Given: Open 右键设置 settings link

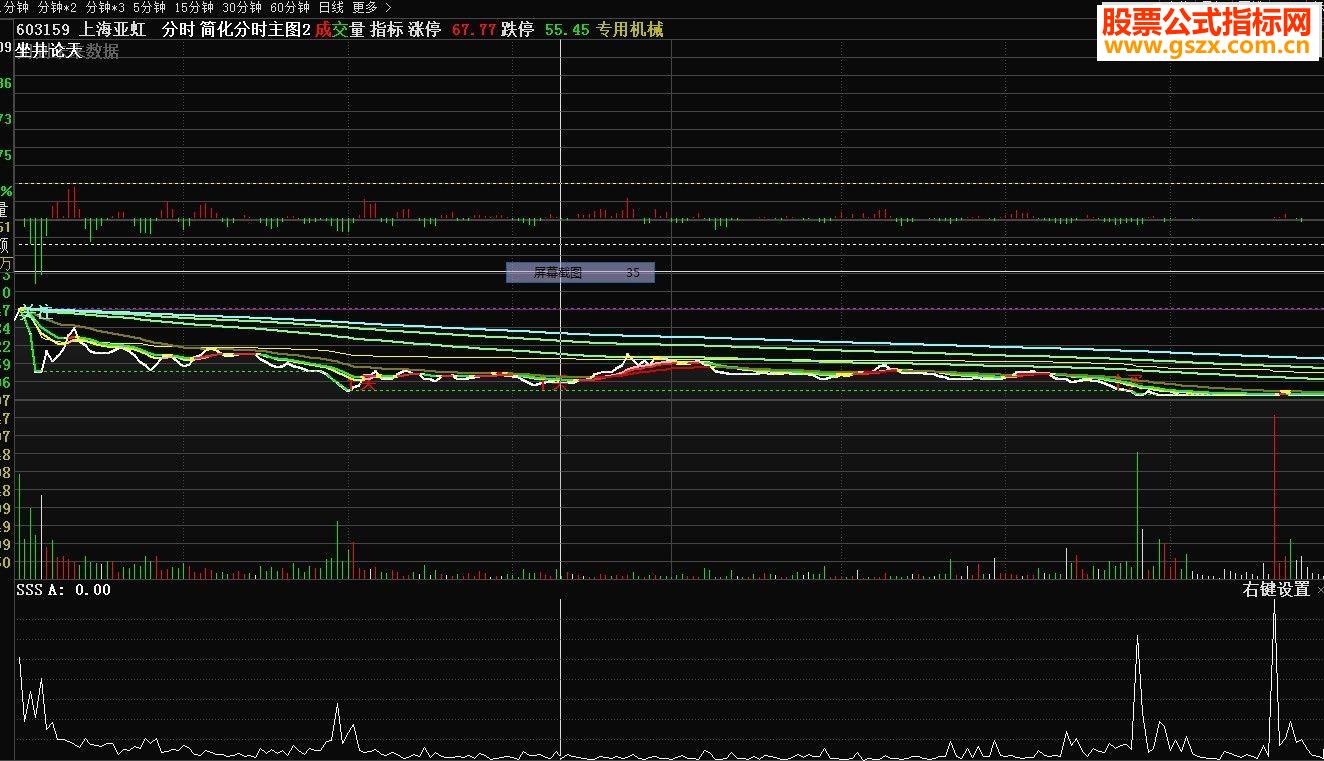Looking at the screenshot, I should (x=1276, y=590).
